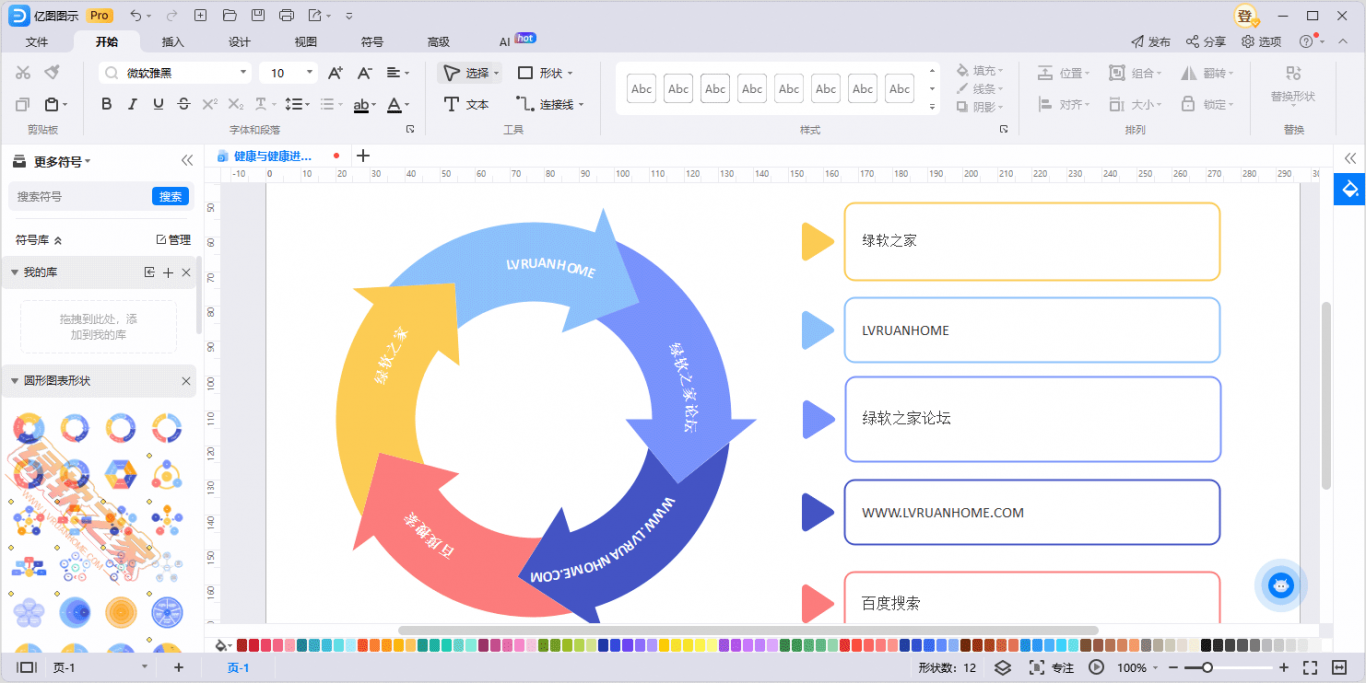
Task: Collapse the 圆形图表形状 library section
Action: click(14, 381)
